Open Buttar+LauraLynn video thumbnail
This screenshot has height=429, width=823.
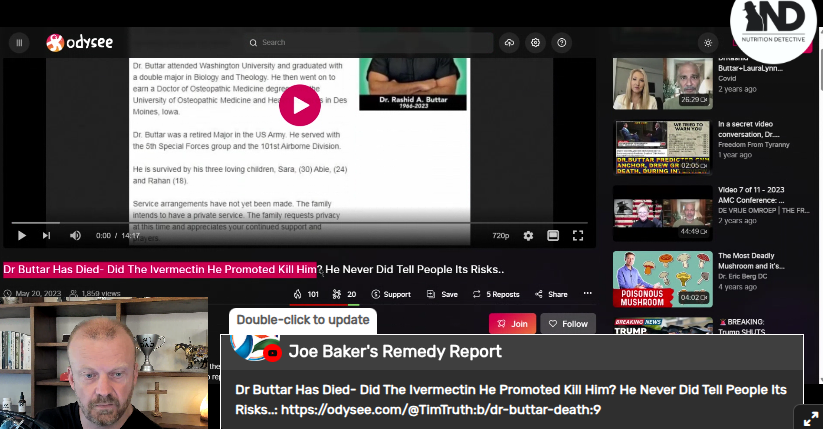tap(662, 83)
